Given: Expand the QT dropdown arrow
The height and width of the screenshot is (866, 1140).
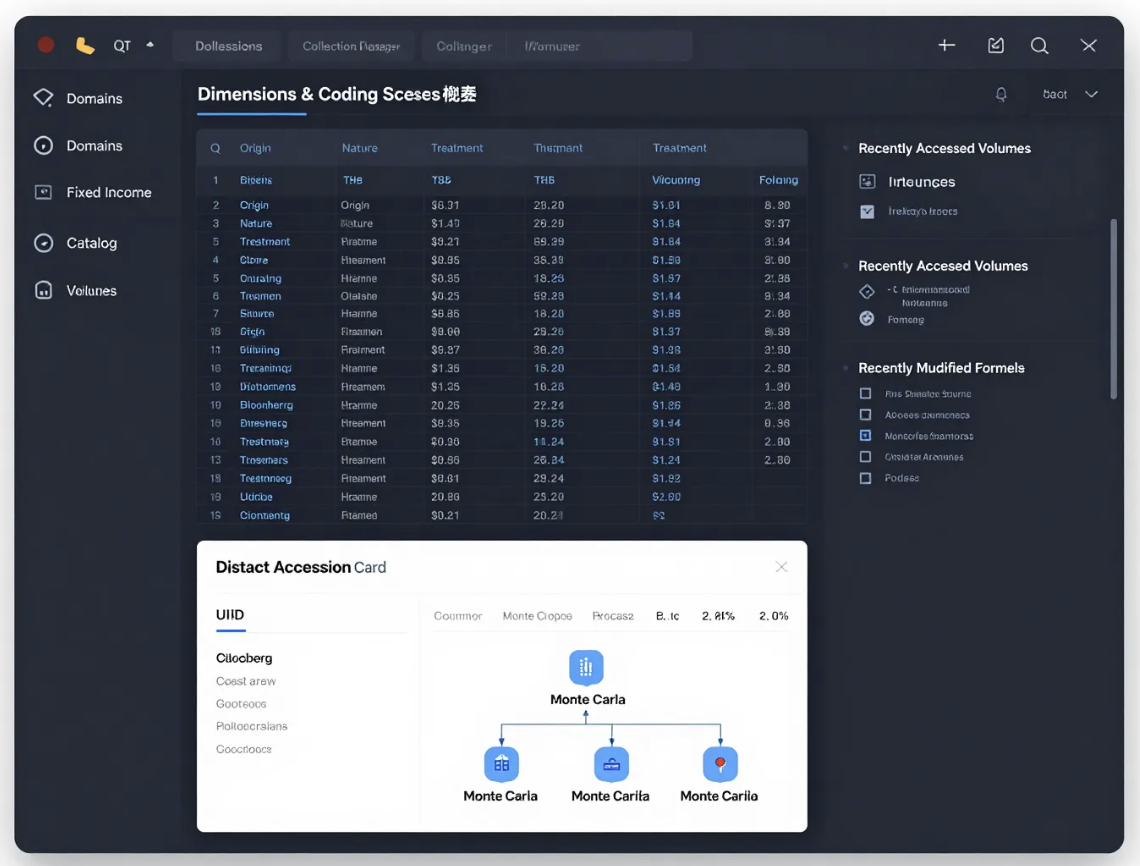Looking at the screenshot, I should tap(150, 45).
